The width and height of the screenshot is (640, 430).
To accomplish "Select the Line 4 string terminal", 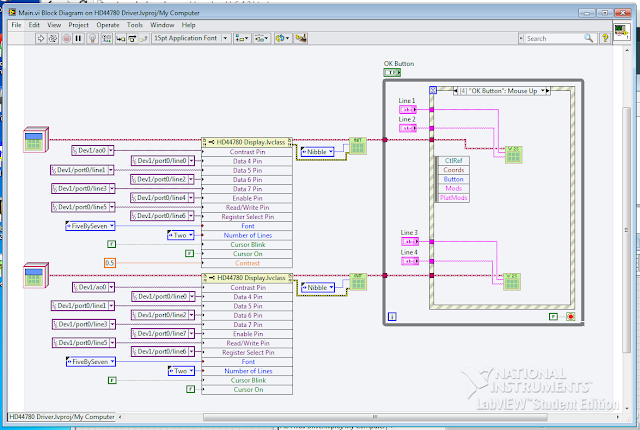I will pos(409,261).
